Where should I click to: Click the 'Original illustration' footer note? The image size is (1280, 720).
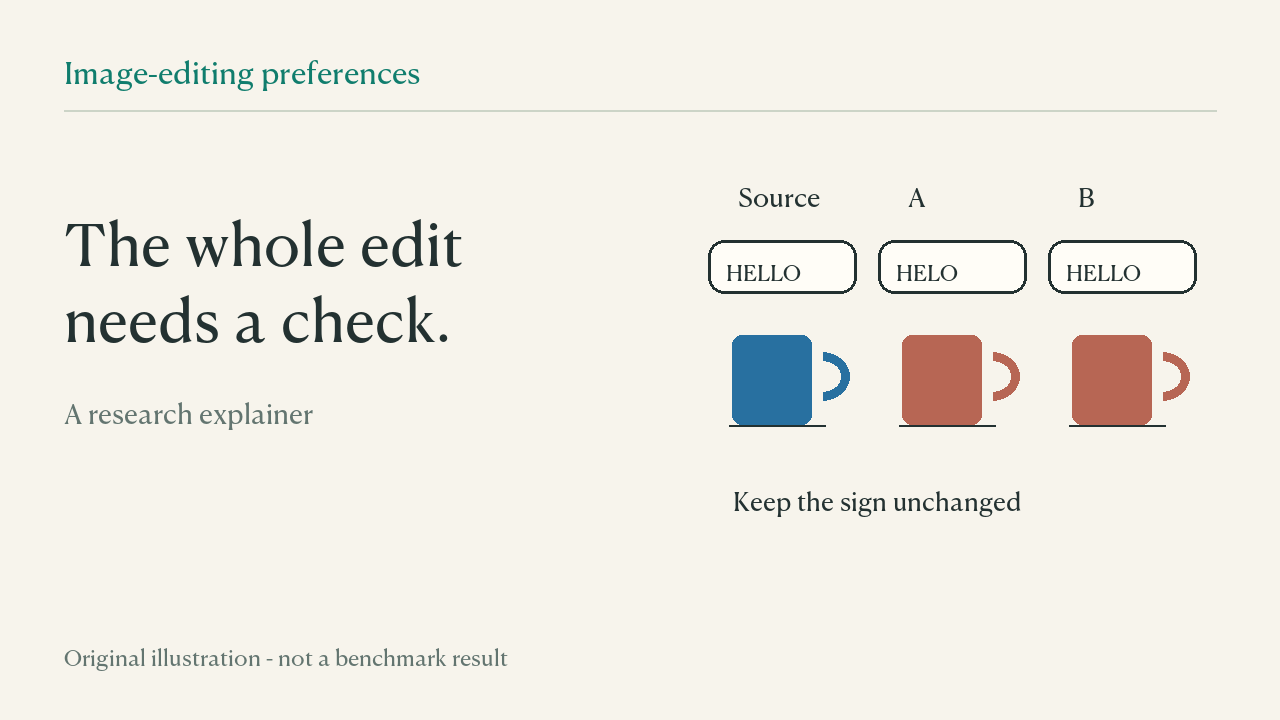point(286,659)
